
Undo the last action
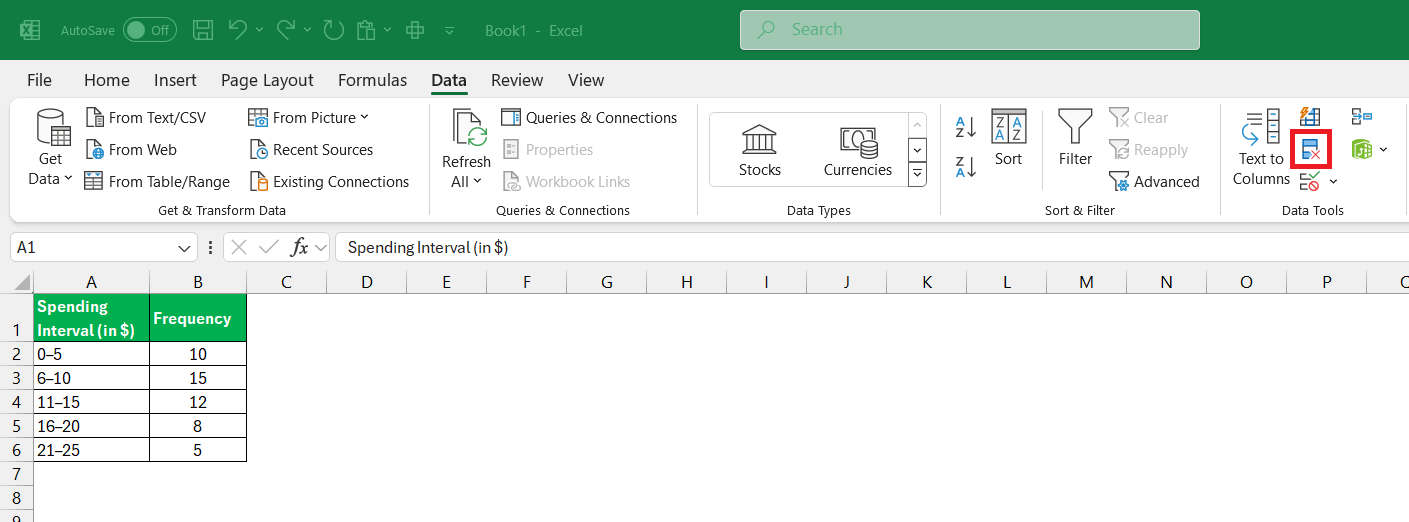(x=238, y=30)
